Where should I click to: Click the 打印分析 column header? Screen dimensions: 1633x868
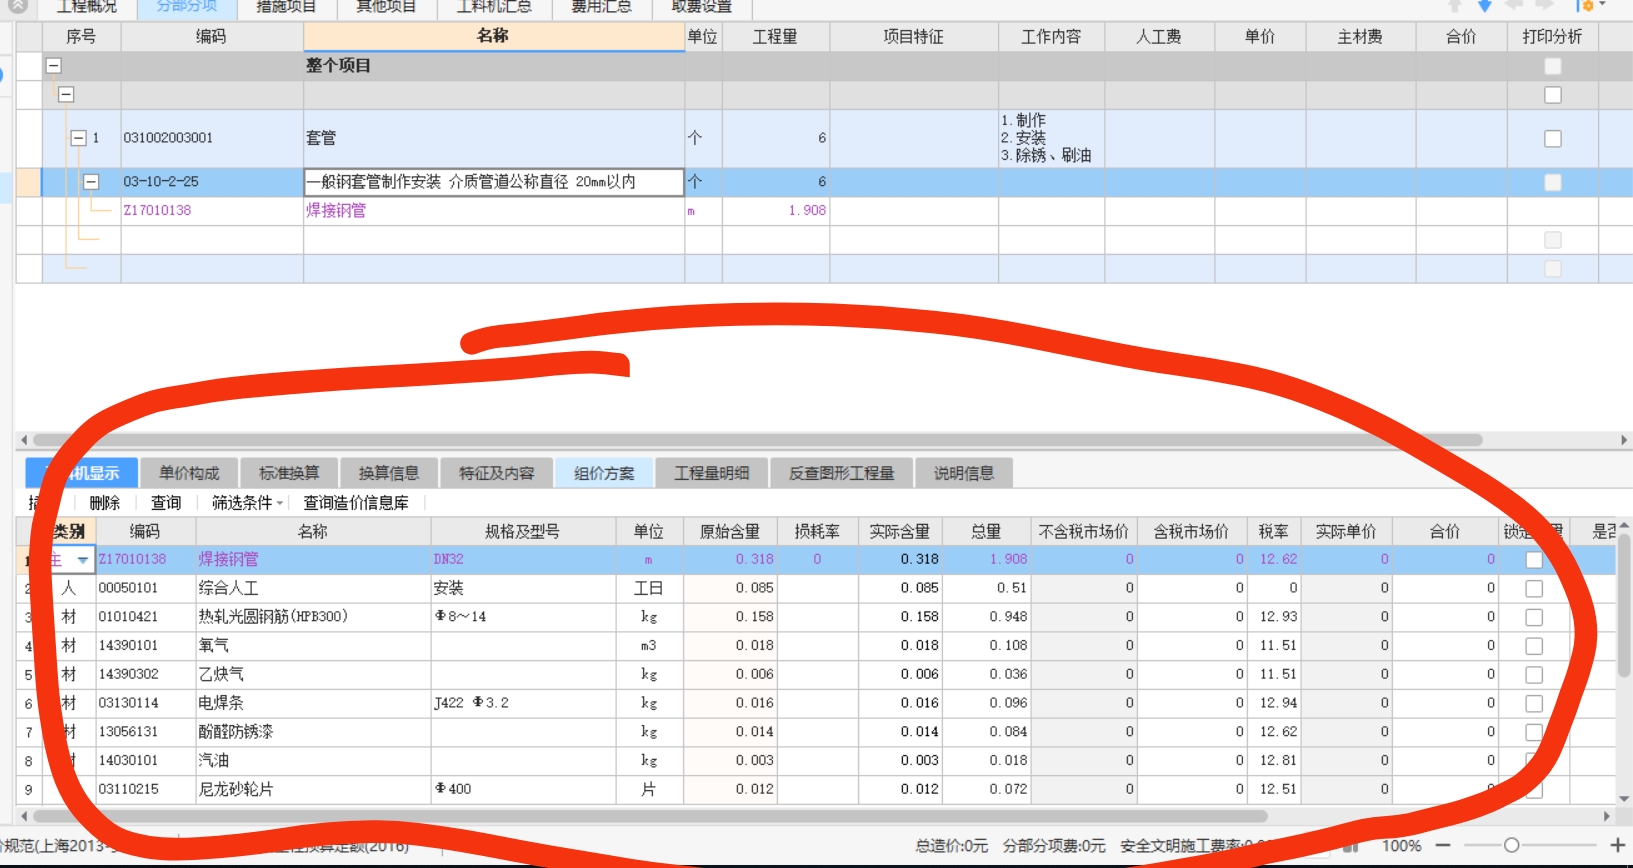[1552, 37]
